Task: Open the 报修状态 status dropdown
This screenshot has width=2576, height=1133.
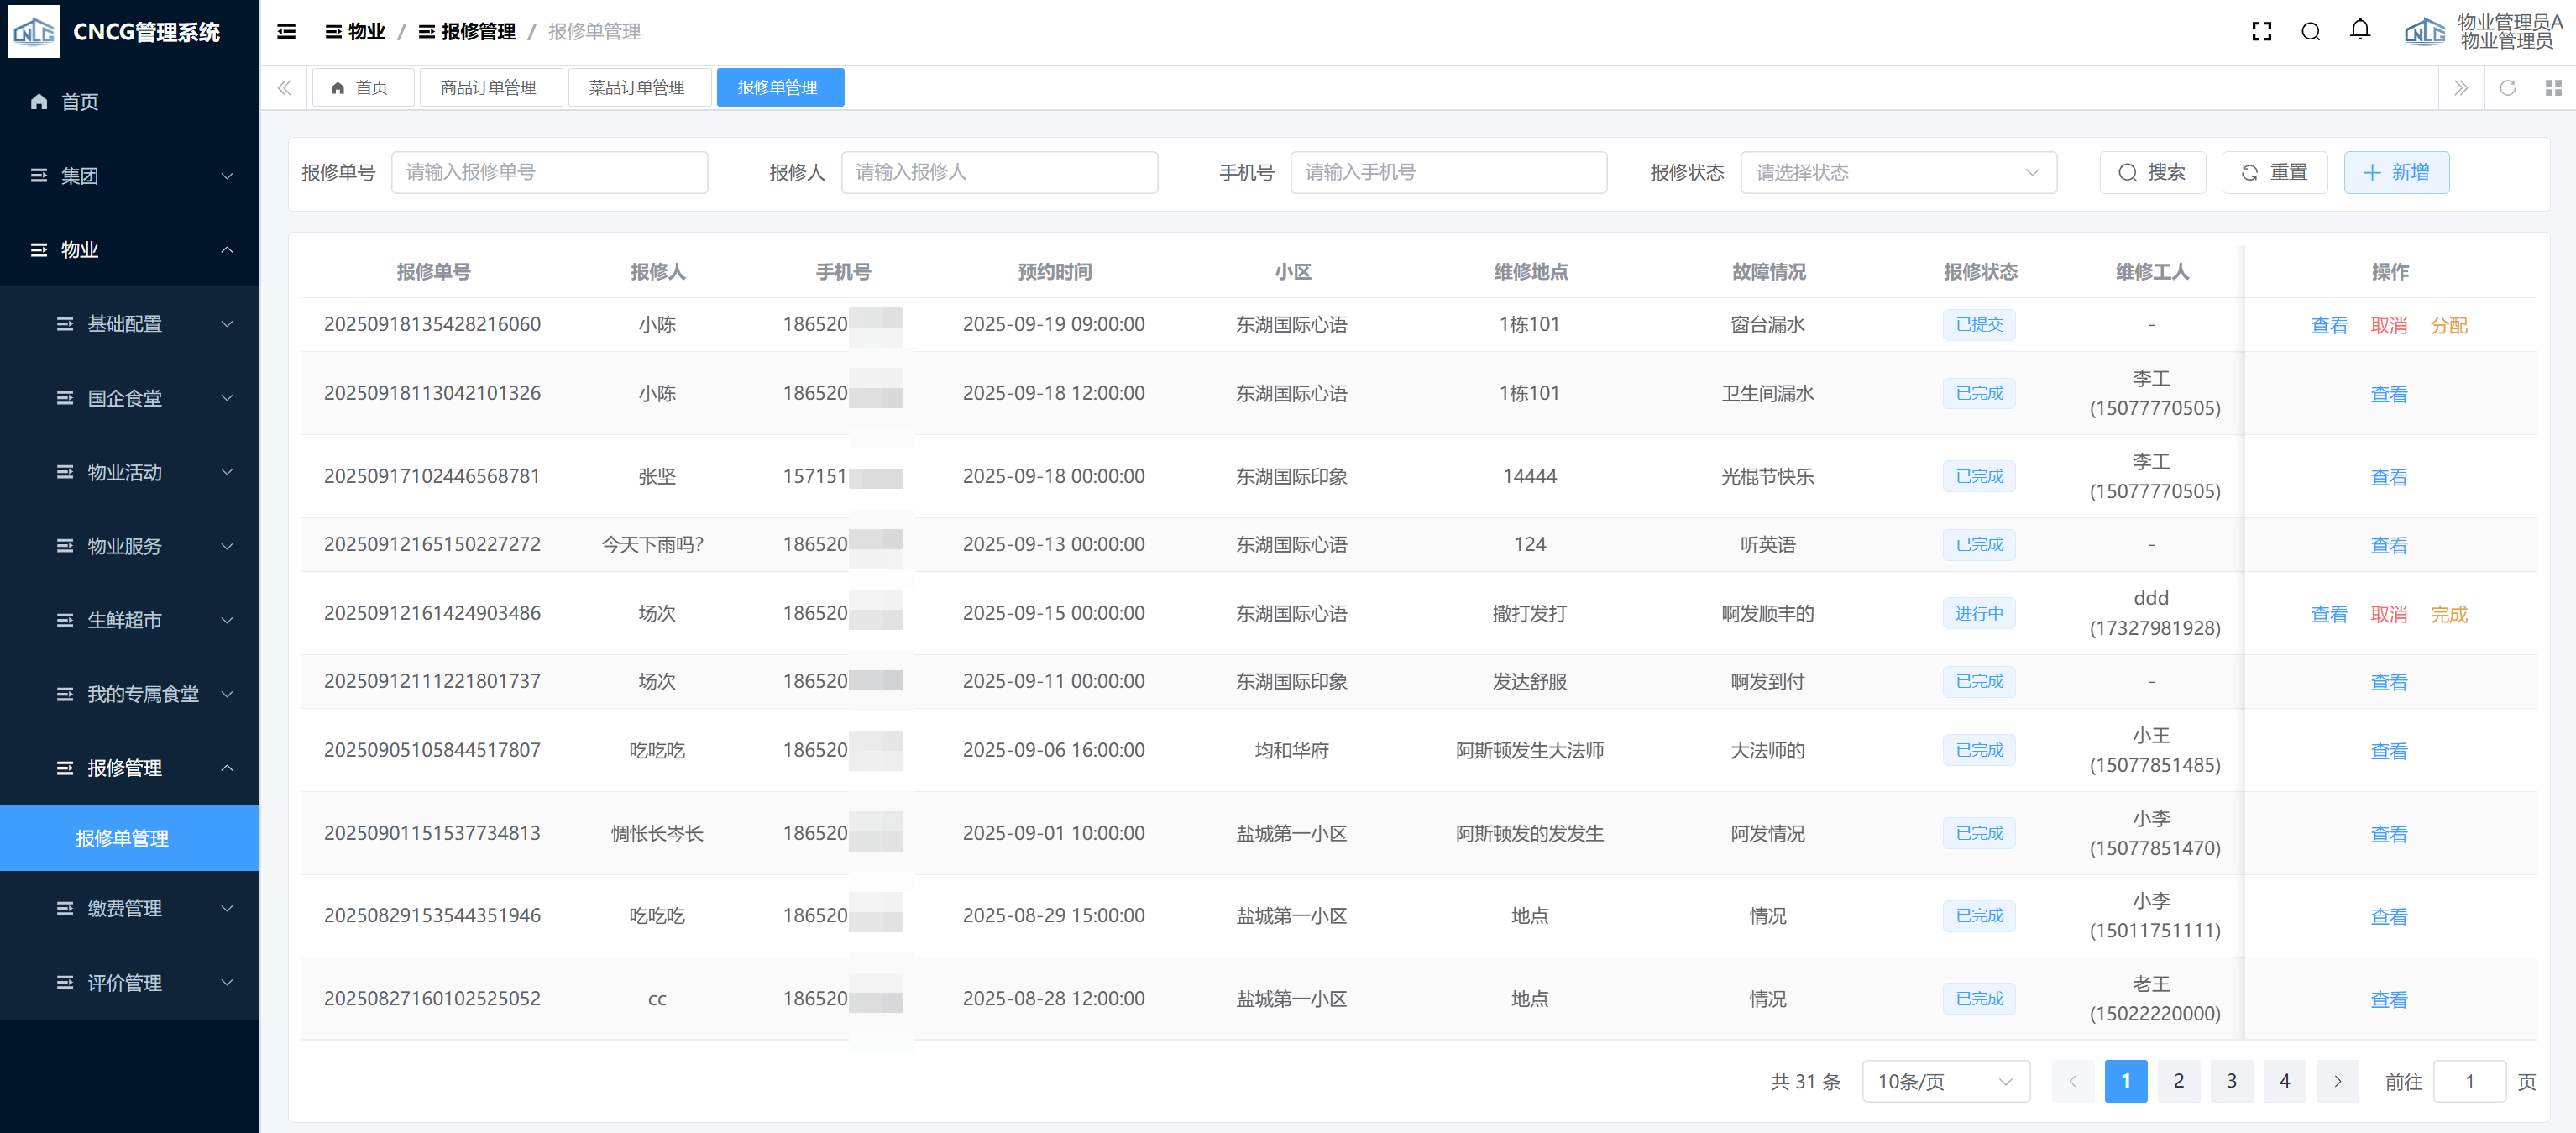Action: click(x=1897, y=173)
